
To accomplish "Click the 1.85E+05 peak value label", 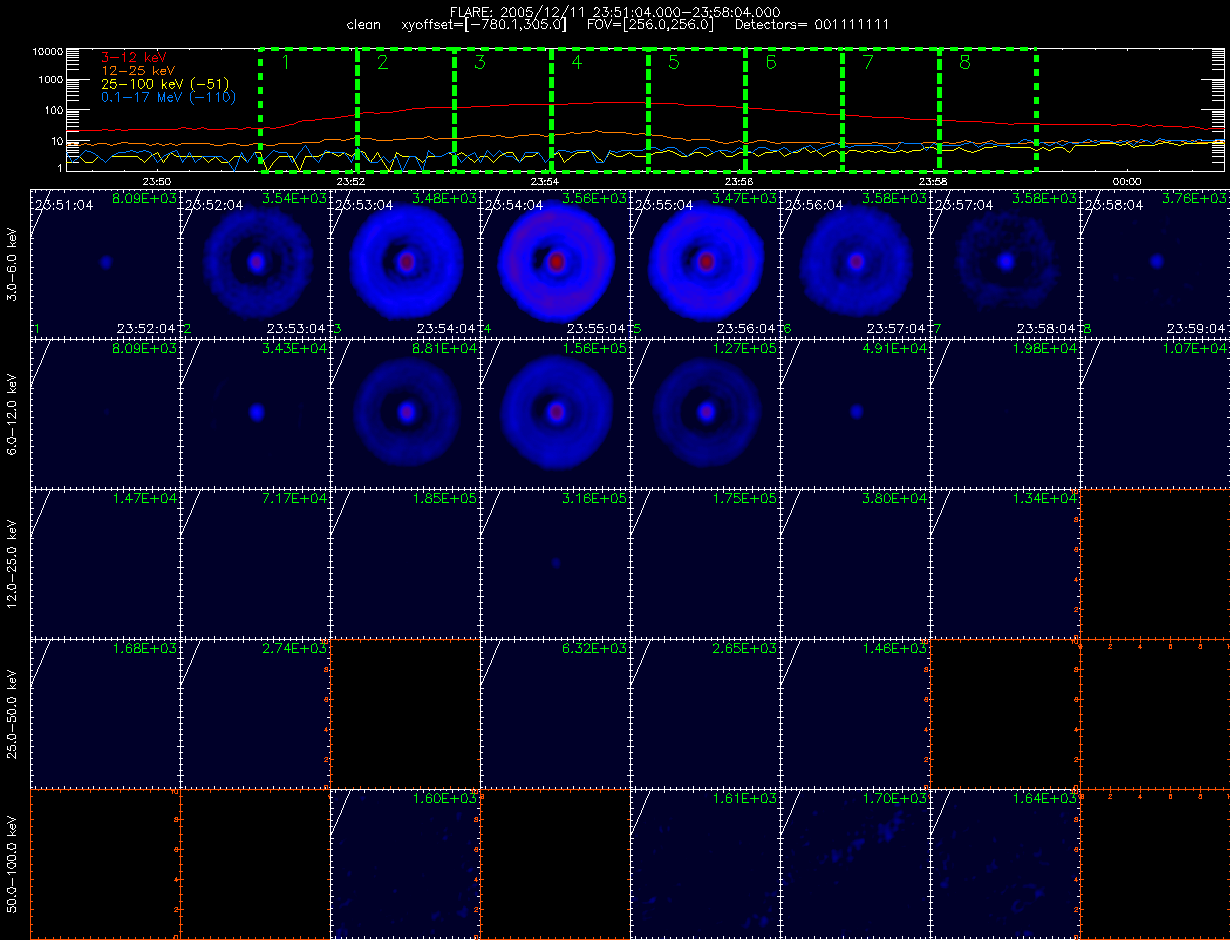I will 446,498.
